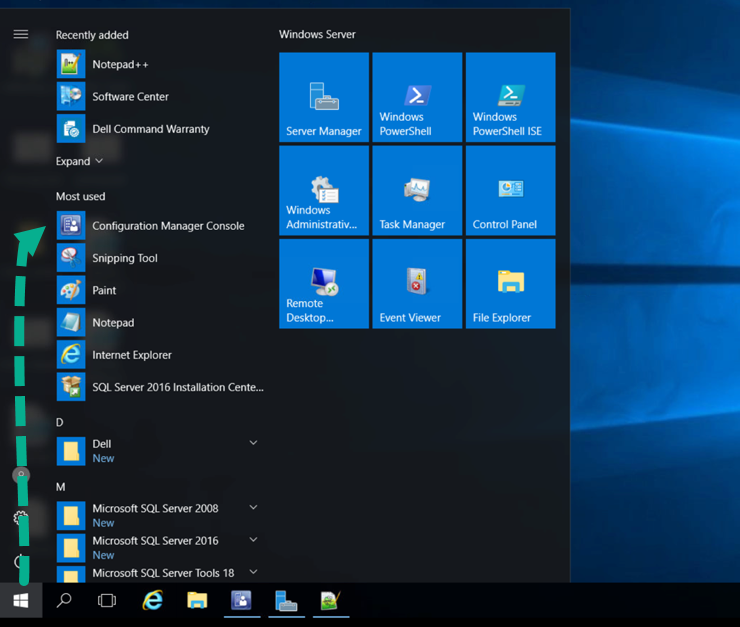Open taskbar search magnifier

click(x=64, y=601)
